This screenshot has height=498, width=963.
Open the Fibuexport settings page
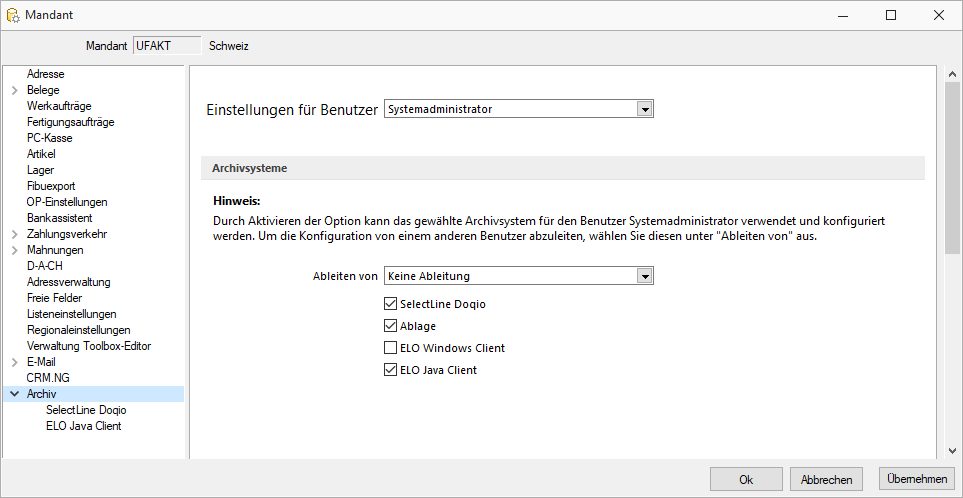[x=51, y=186]
